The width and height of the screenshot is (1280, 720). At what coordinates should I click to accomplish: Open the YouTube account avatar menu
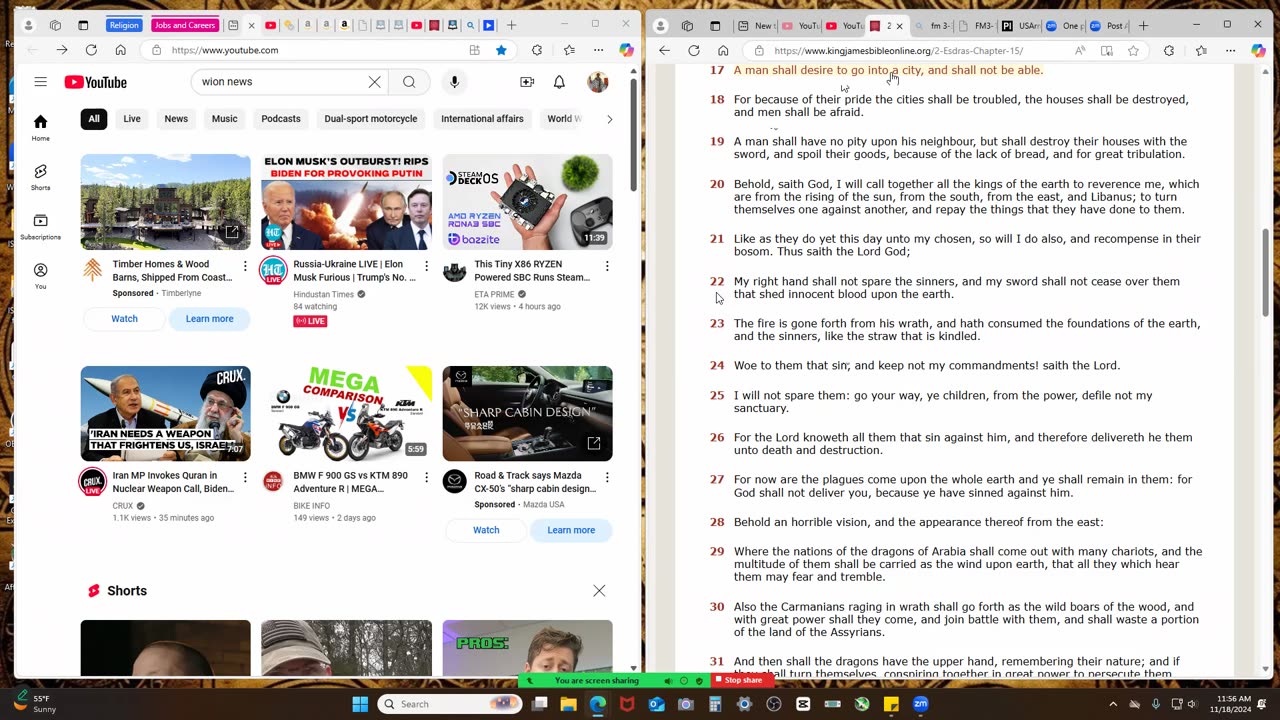(598, 82)
